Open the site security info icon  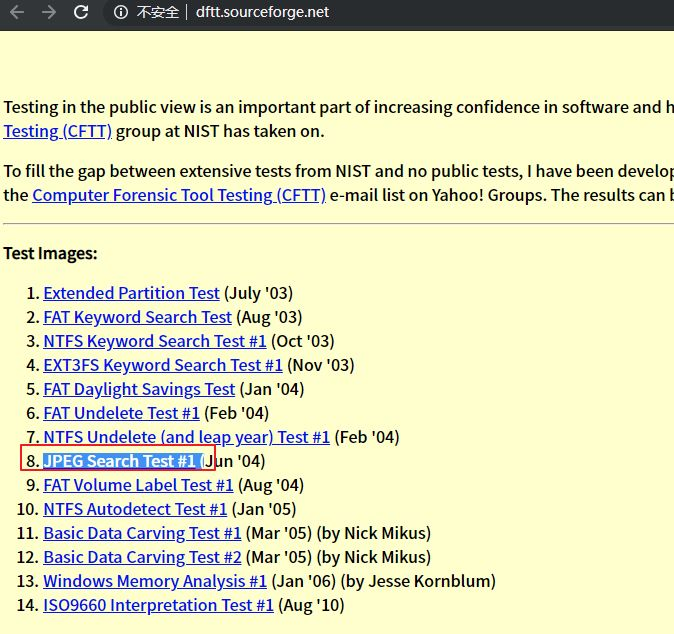tap(121, 12)
